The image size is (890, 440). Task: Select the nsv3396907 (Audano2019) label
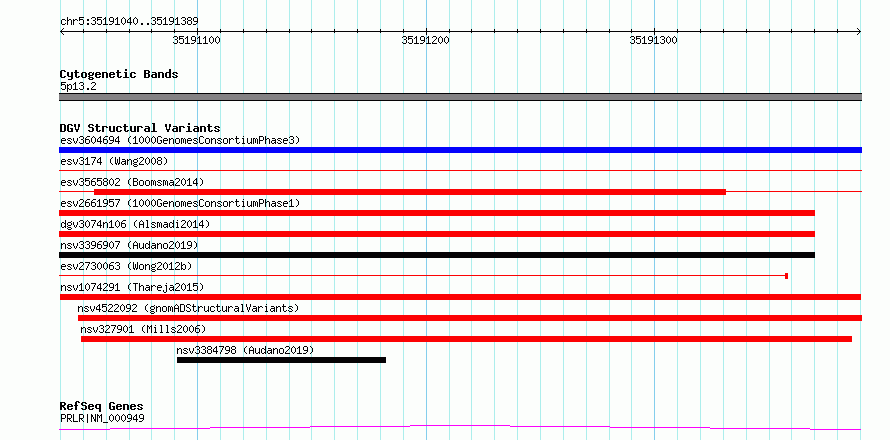pos(129,245)
